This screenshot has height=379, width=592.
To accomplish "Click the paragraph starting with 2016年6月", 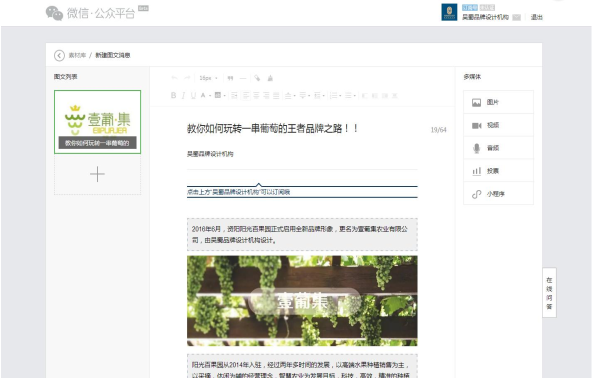I will [302, 234].
